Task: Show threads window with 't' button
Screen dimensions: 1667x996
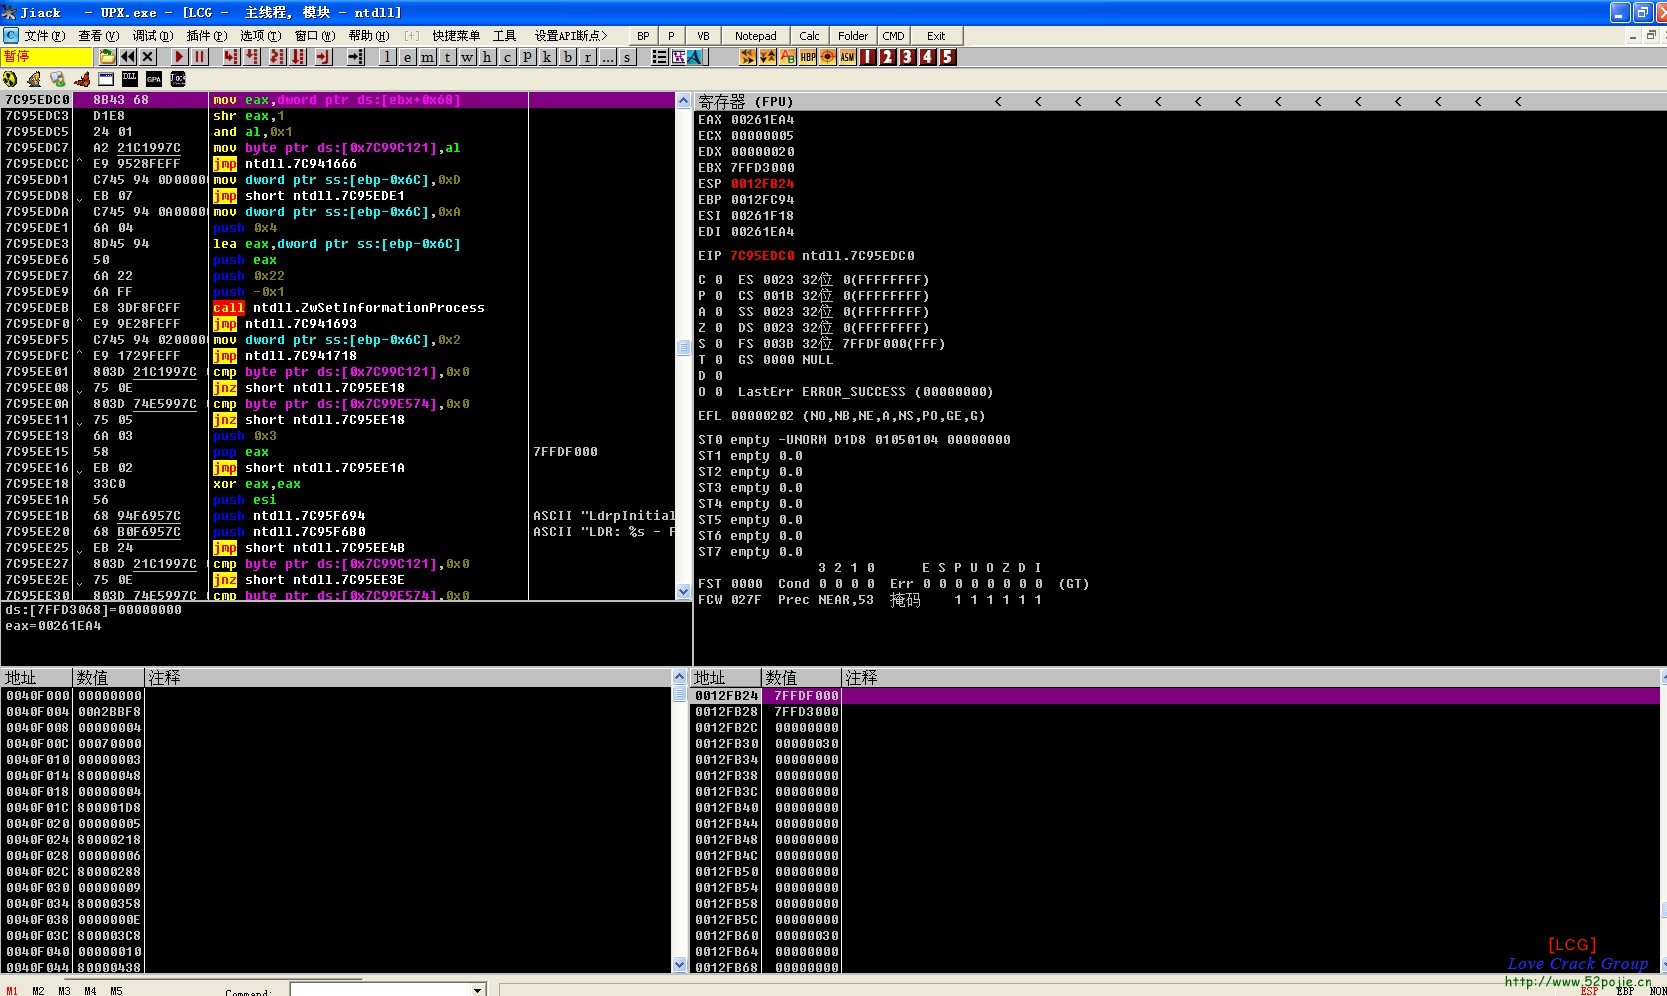Action: [x=447, y=57]
